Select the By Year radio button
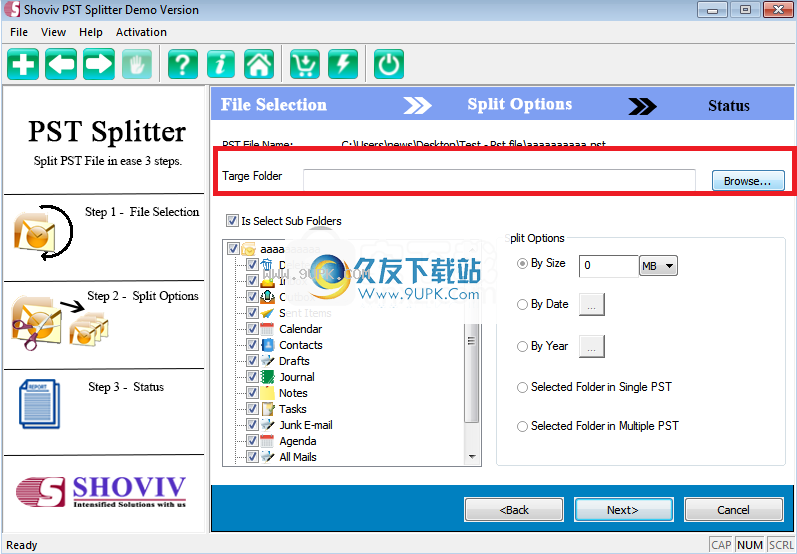The image size is (797, 554). point(522,347)
